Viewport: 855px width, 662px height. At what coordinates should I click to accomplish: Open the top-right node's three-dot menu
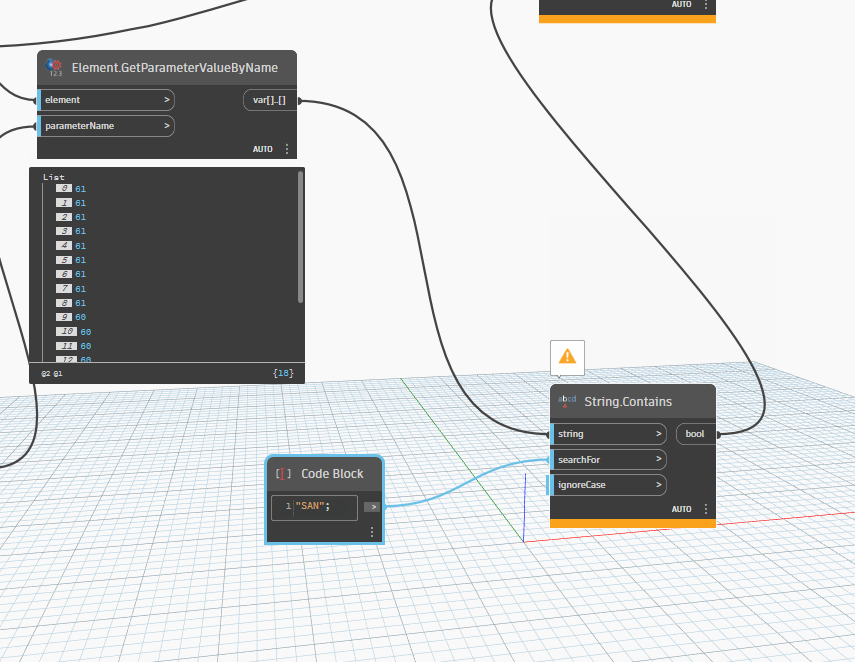click(x=706, y=5)
